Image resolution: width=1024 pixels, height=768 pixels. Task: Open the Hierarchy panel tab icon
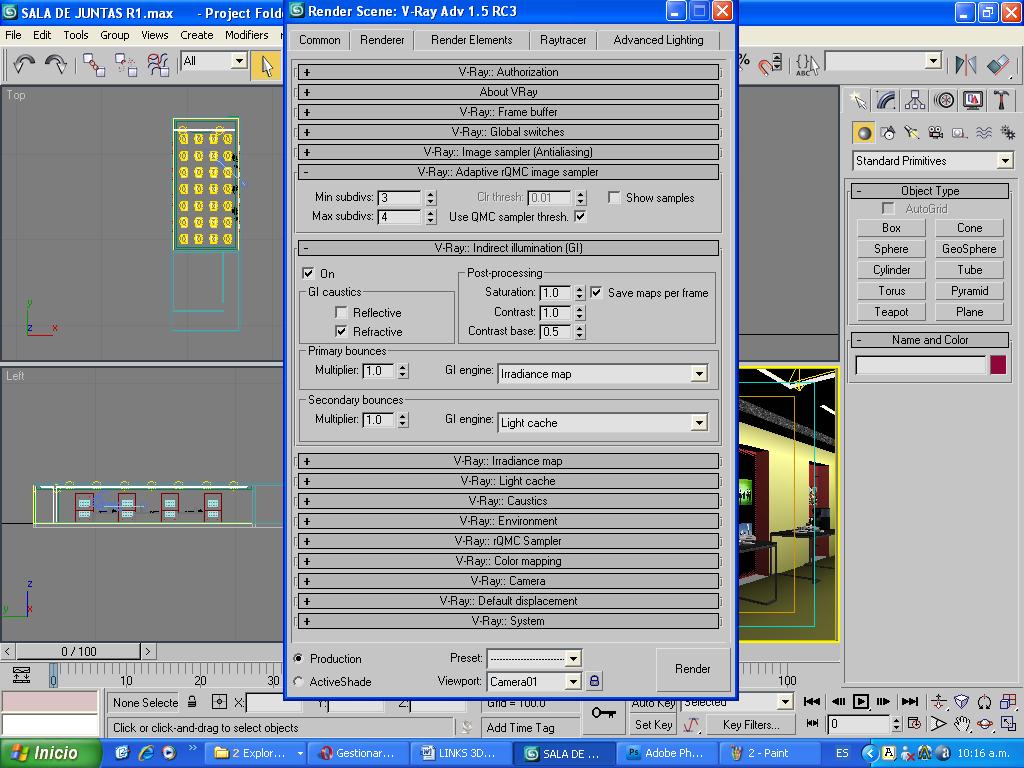click(915, 100)
